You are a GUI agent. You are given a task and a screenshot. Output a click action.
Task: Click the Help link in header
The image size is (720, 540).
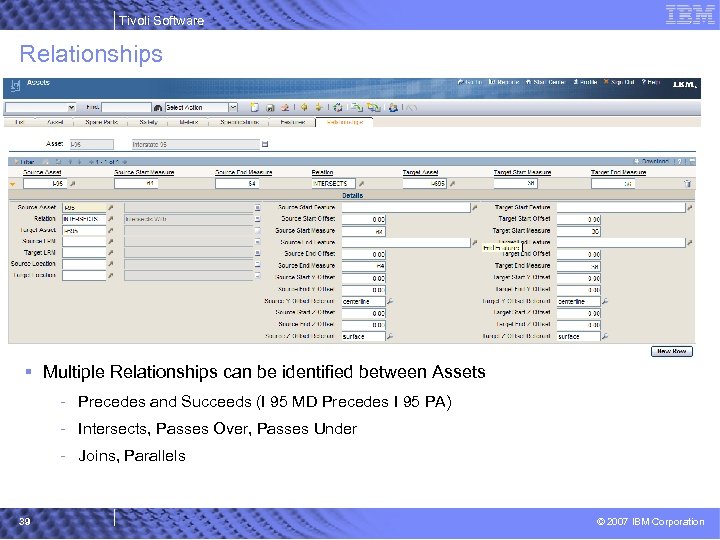(651, 82)
